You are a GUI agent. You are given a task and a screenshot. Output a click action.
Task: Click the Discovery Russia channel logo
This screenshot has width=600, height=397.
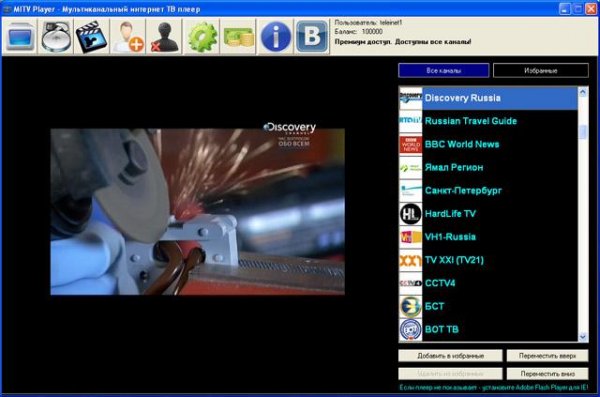pyautogui.click(x=411, y=98)
